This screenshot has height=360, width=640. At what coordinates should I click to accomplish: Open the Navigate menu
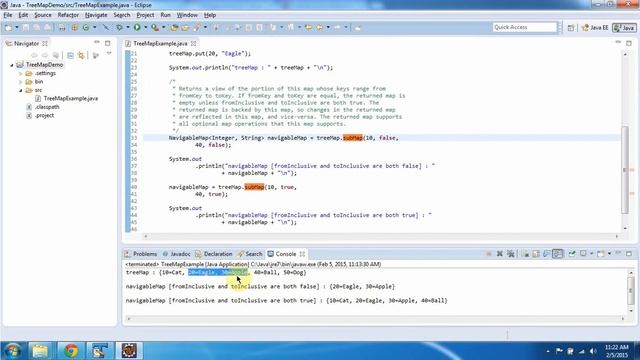(96, 15)
